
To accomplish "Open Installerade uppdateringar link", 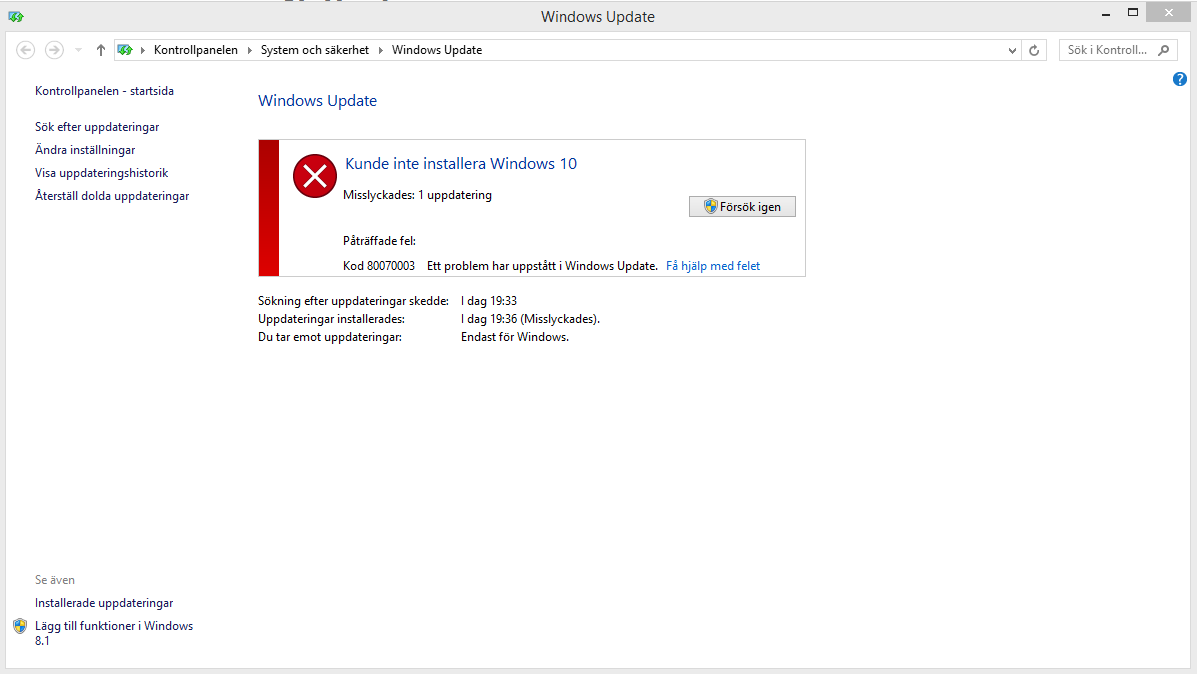I will [104, 603].
